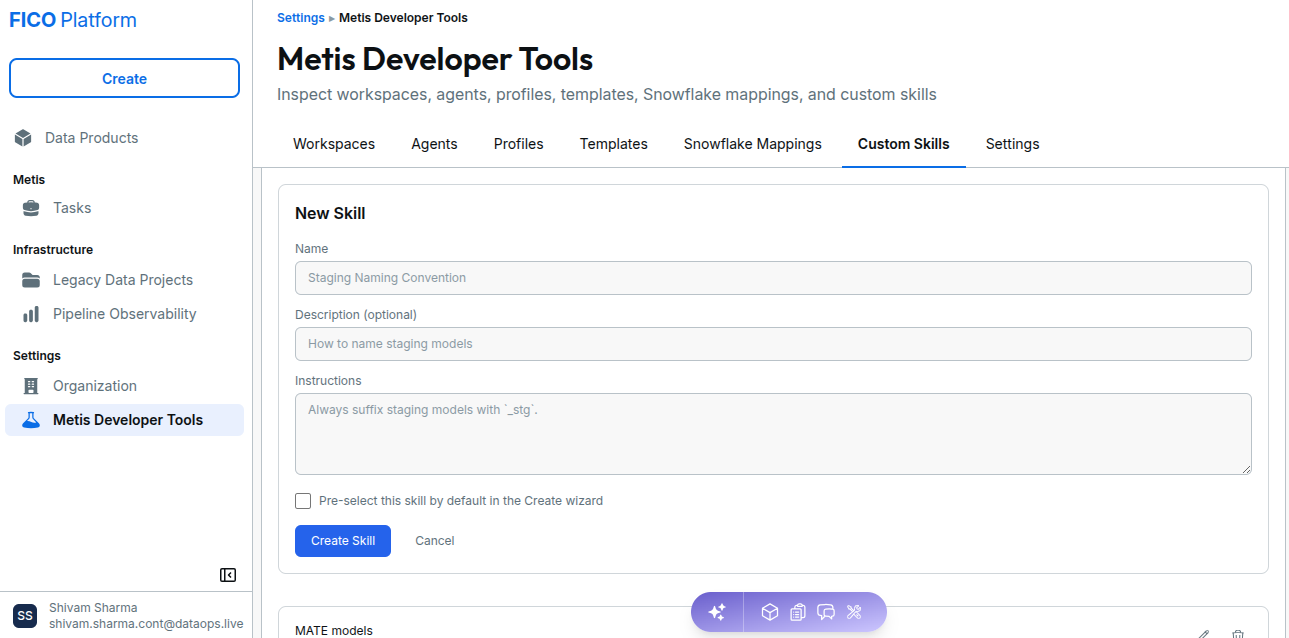Switch to the Snowflake Mappings tab

point(753,144)
